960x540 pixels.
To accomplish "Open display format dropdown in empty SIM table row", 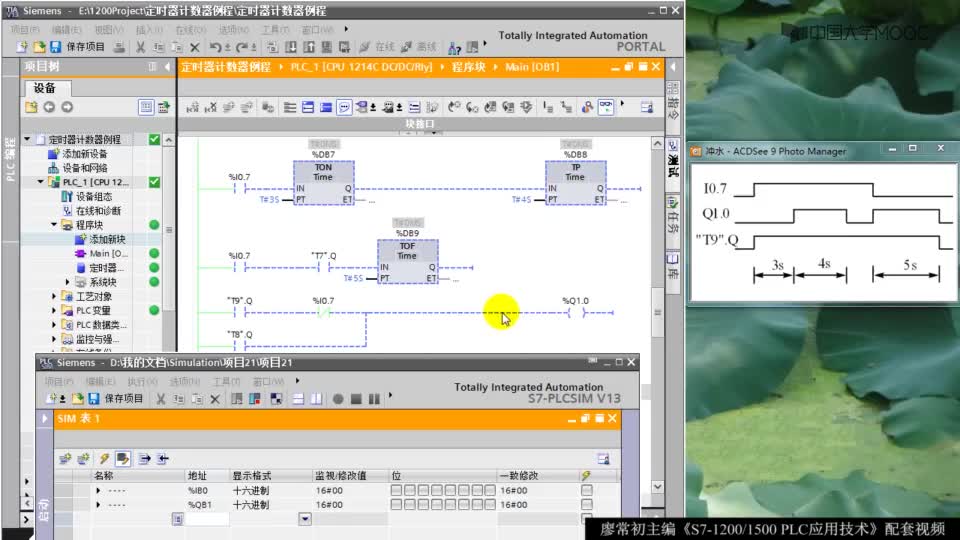I will 305,519.
